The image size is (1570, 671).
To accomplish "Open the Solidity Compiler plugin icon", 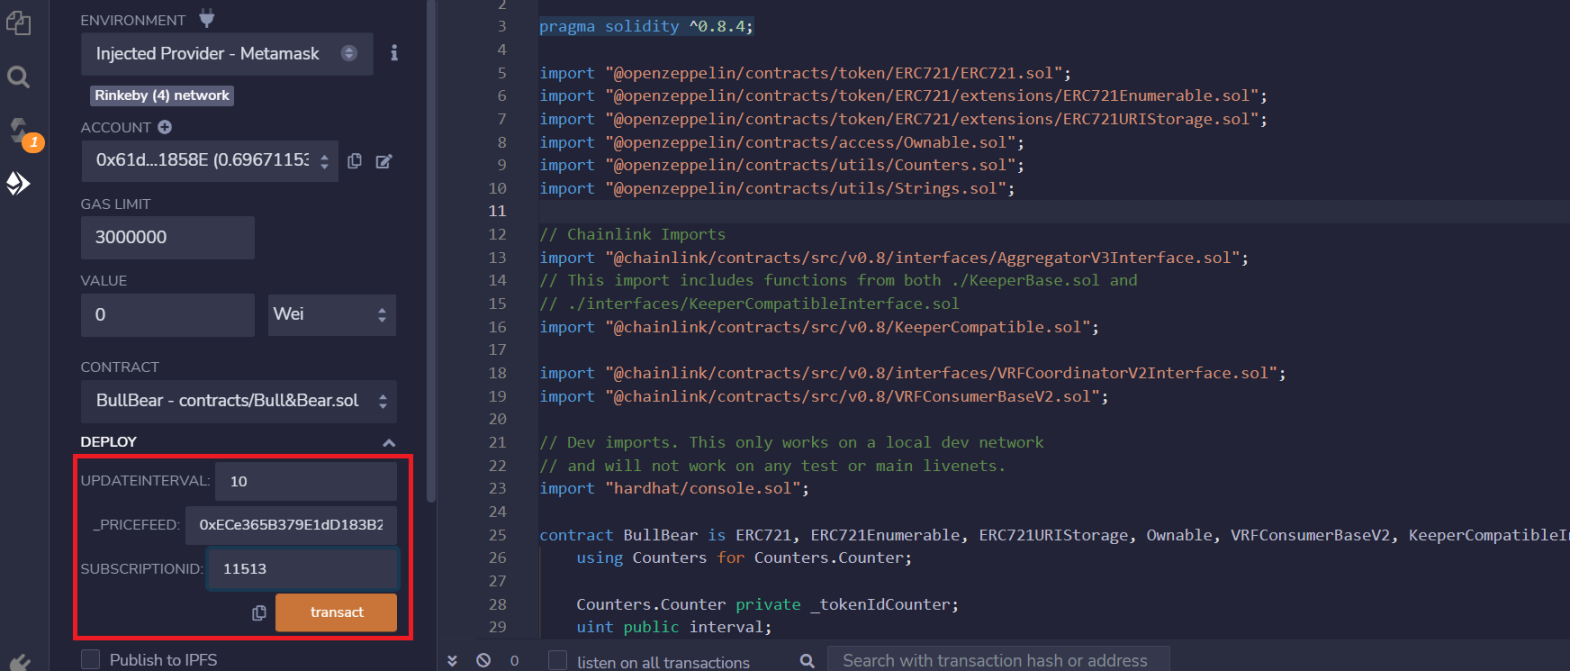I will pyautogui.click(x=19, y=130).
